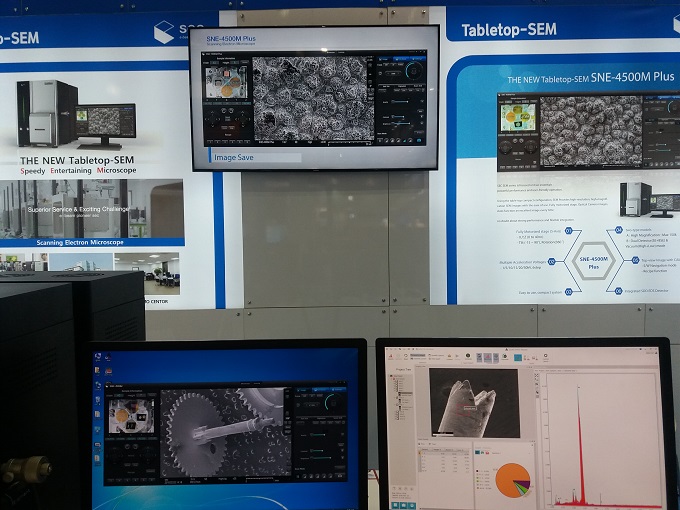Click the gray play arrow icon in EDS toolbar
This screenshot has width=680, height=510.
(457, 356)
